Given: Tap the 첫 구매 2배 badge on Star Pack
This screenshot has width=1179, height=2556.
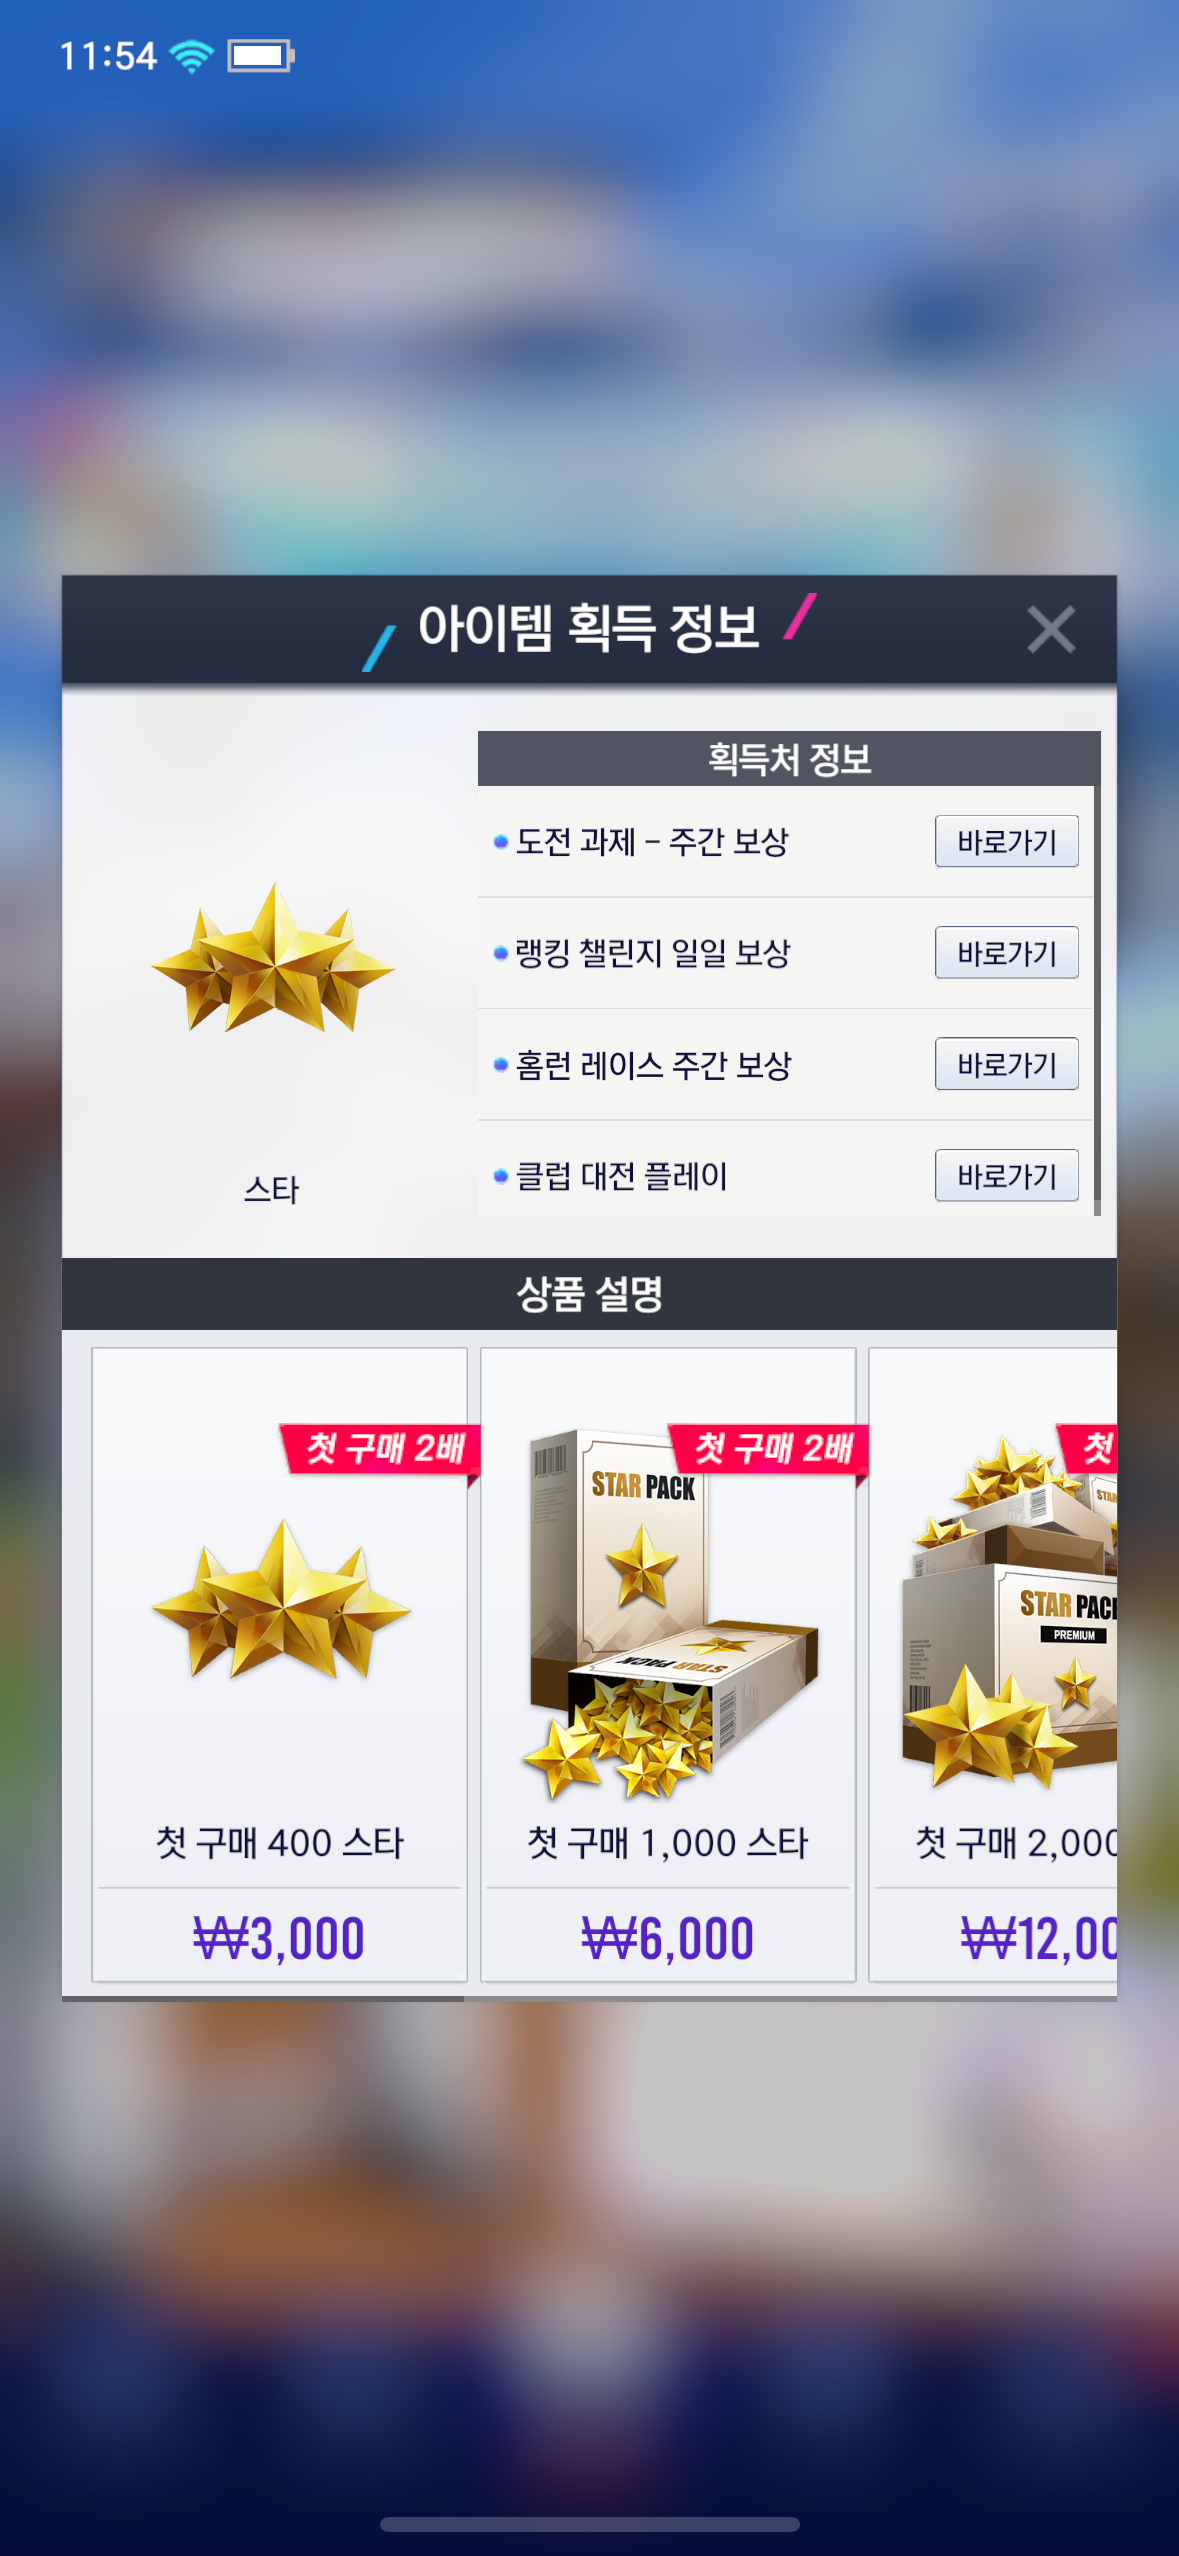Looking at the screenshot, I should pos(768,1449).
